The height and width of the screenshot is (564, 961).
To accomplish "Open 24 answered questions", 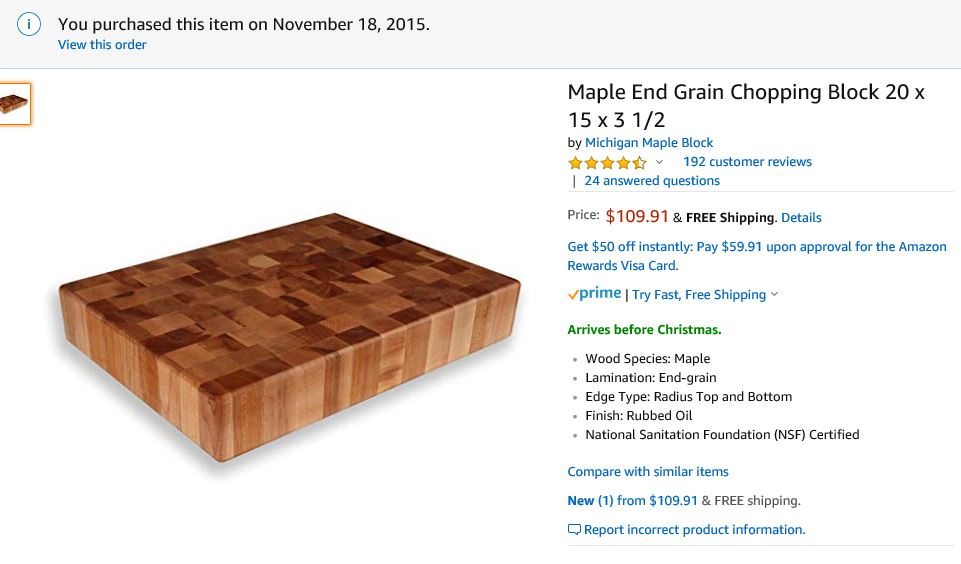I will (652, 181).
